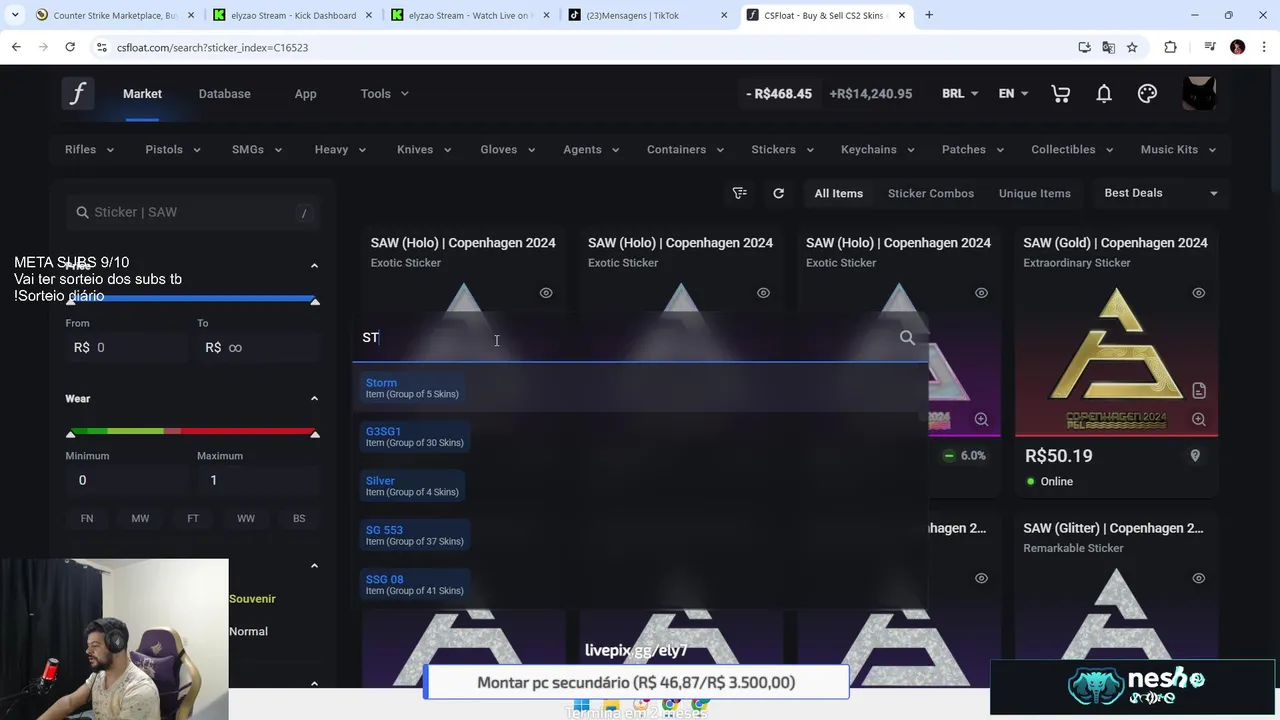
Task: Refresh the listings with the reload icon
Action: tap(778, 193)
